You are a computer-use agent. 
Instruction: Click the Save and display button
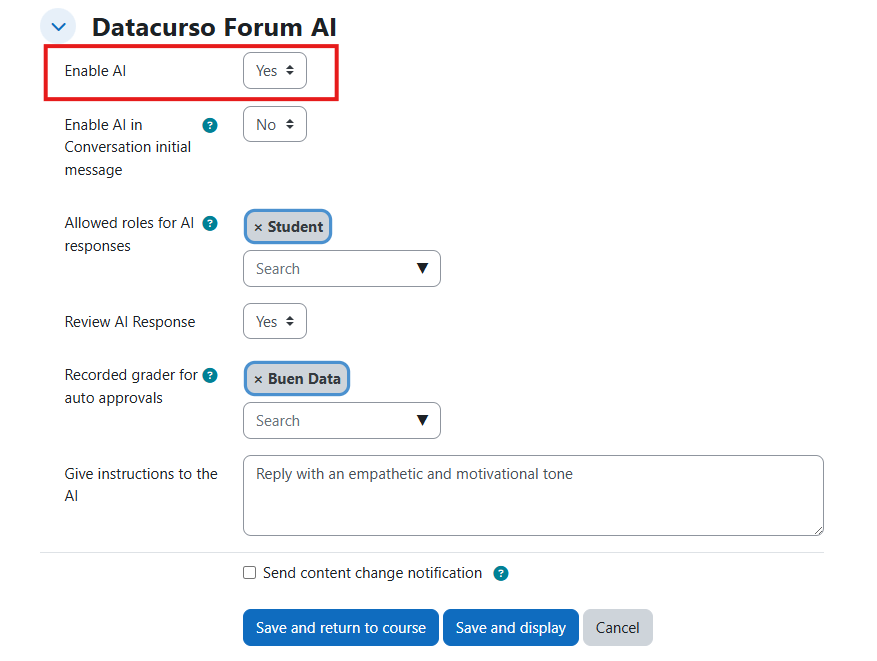click(510, 627)
